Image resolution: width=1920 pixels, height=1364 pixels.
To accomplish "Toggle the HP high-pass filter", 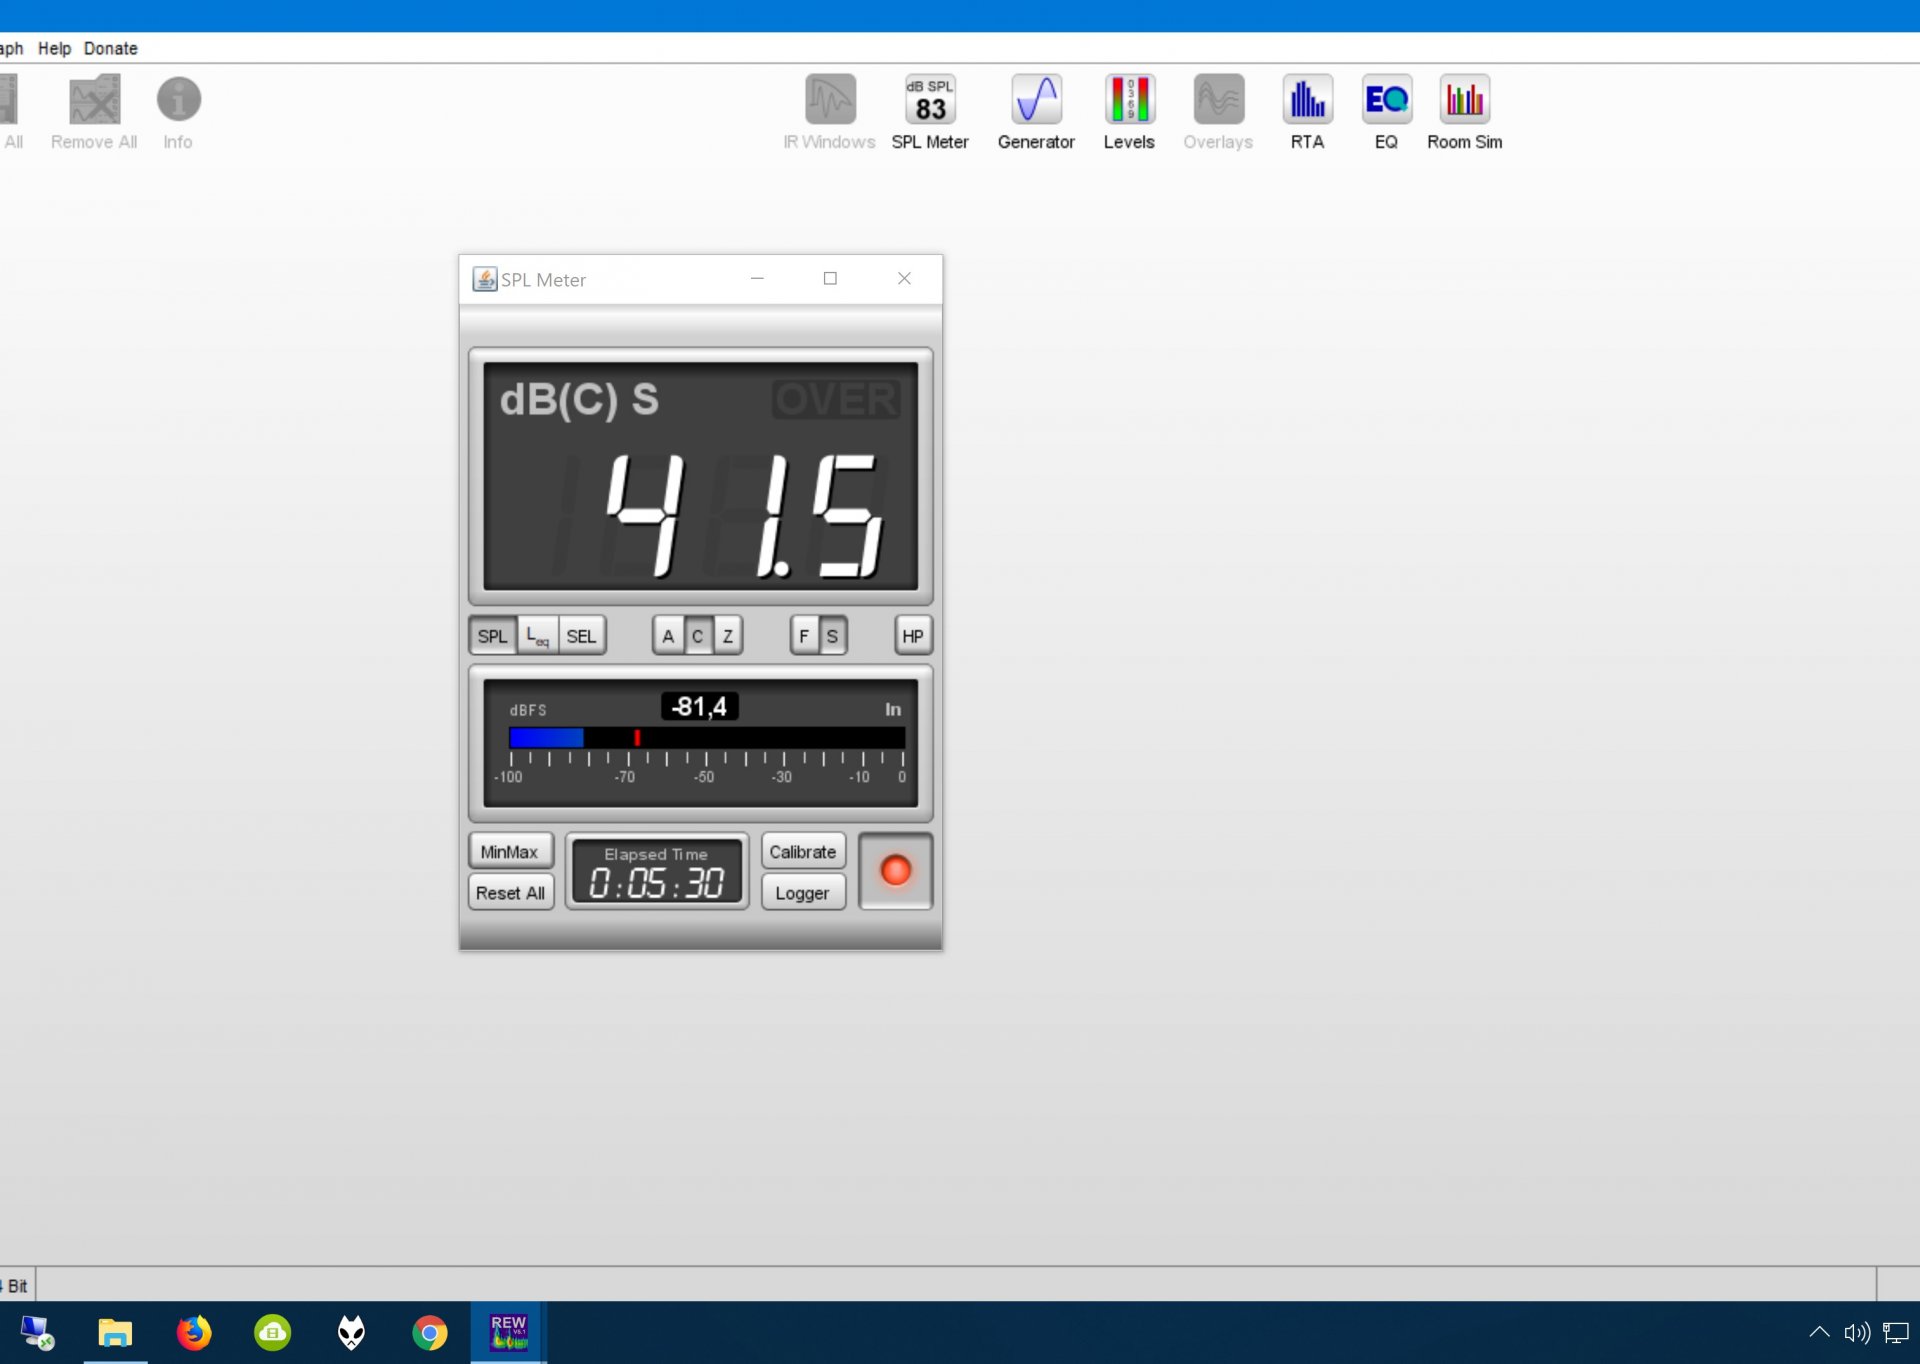I will click(x=912, y=636).
